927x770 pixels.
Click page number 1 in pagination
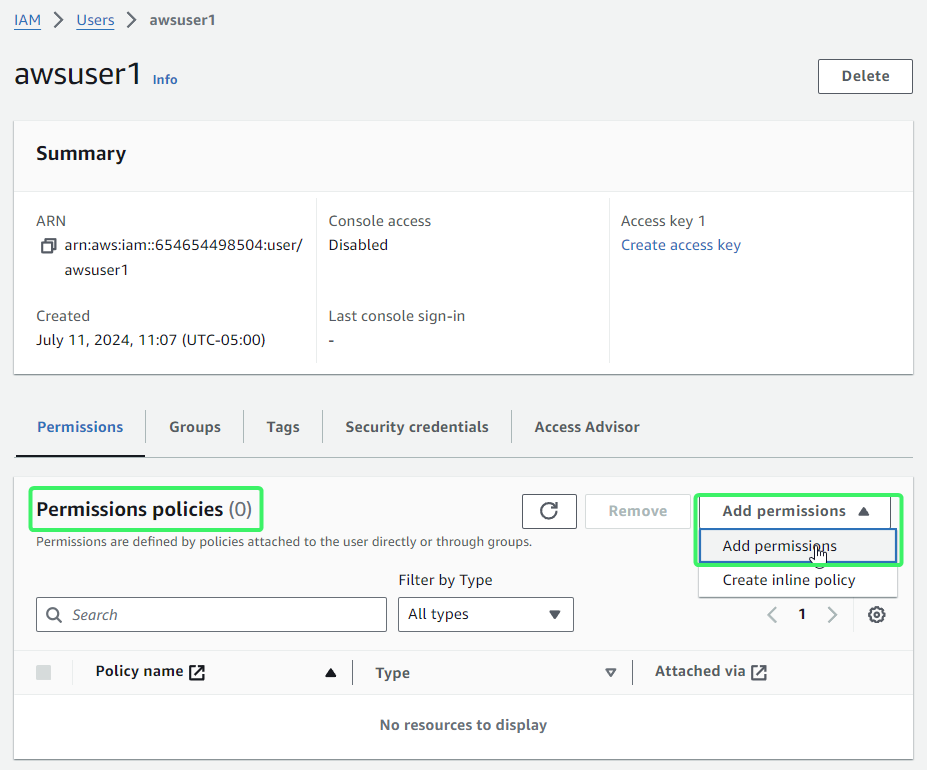[802, 614]
